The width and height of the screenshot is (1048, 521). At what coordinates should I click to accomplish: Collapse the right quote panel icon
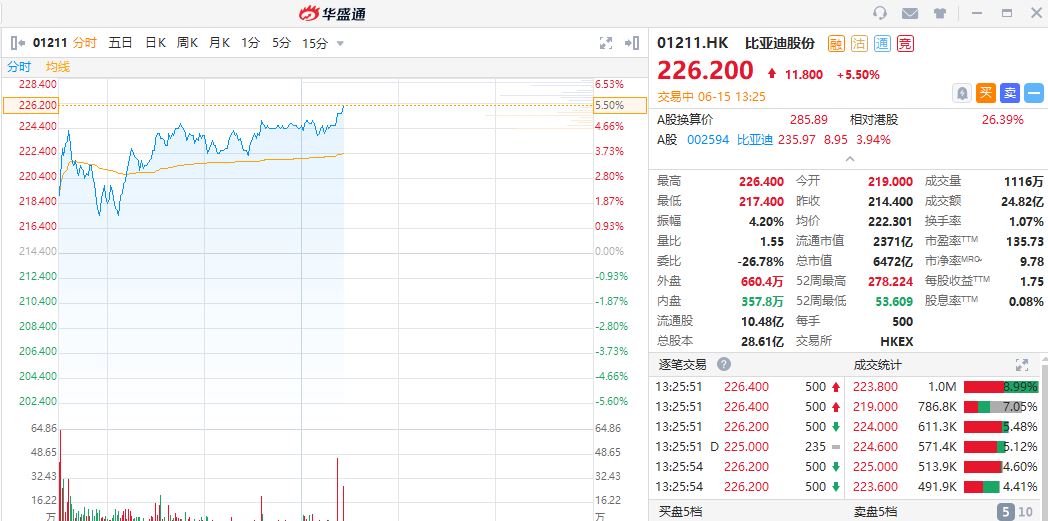(x=632, y=43)
